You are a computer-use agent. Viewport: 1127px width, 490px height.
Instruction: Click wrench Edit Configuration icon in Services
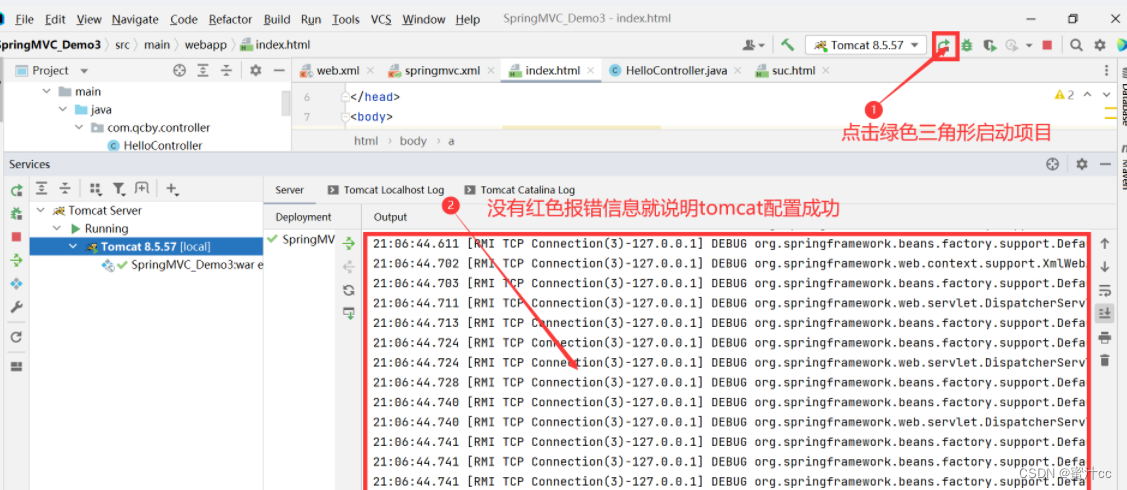pyautogui.click(x=16, y=307)
